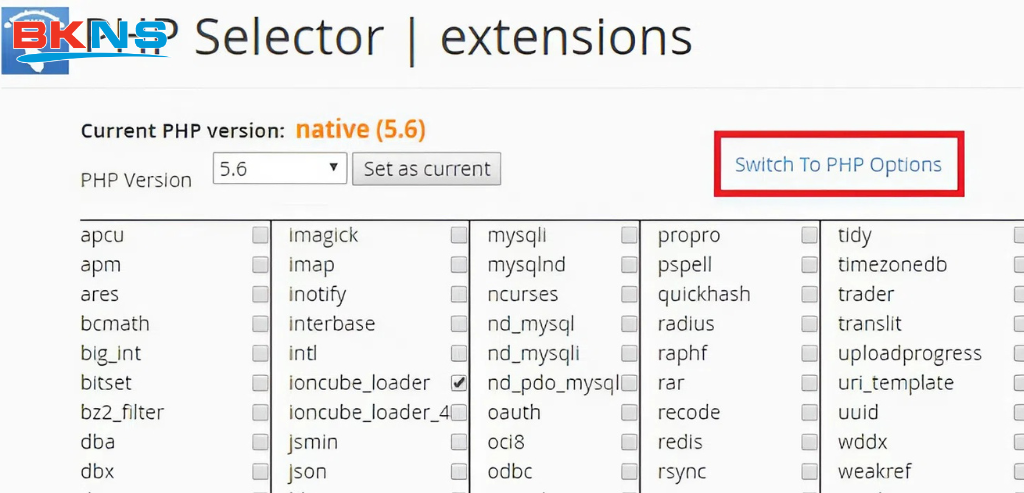Enable the redis extension checkbox
The width and height of the screenshot is (1024, 493).
[x=810, y=442]
